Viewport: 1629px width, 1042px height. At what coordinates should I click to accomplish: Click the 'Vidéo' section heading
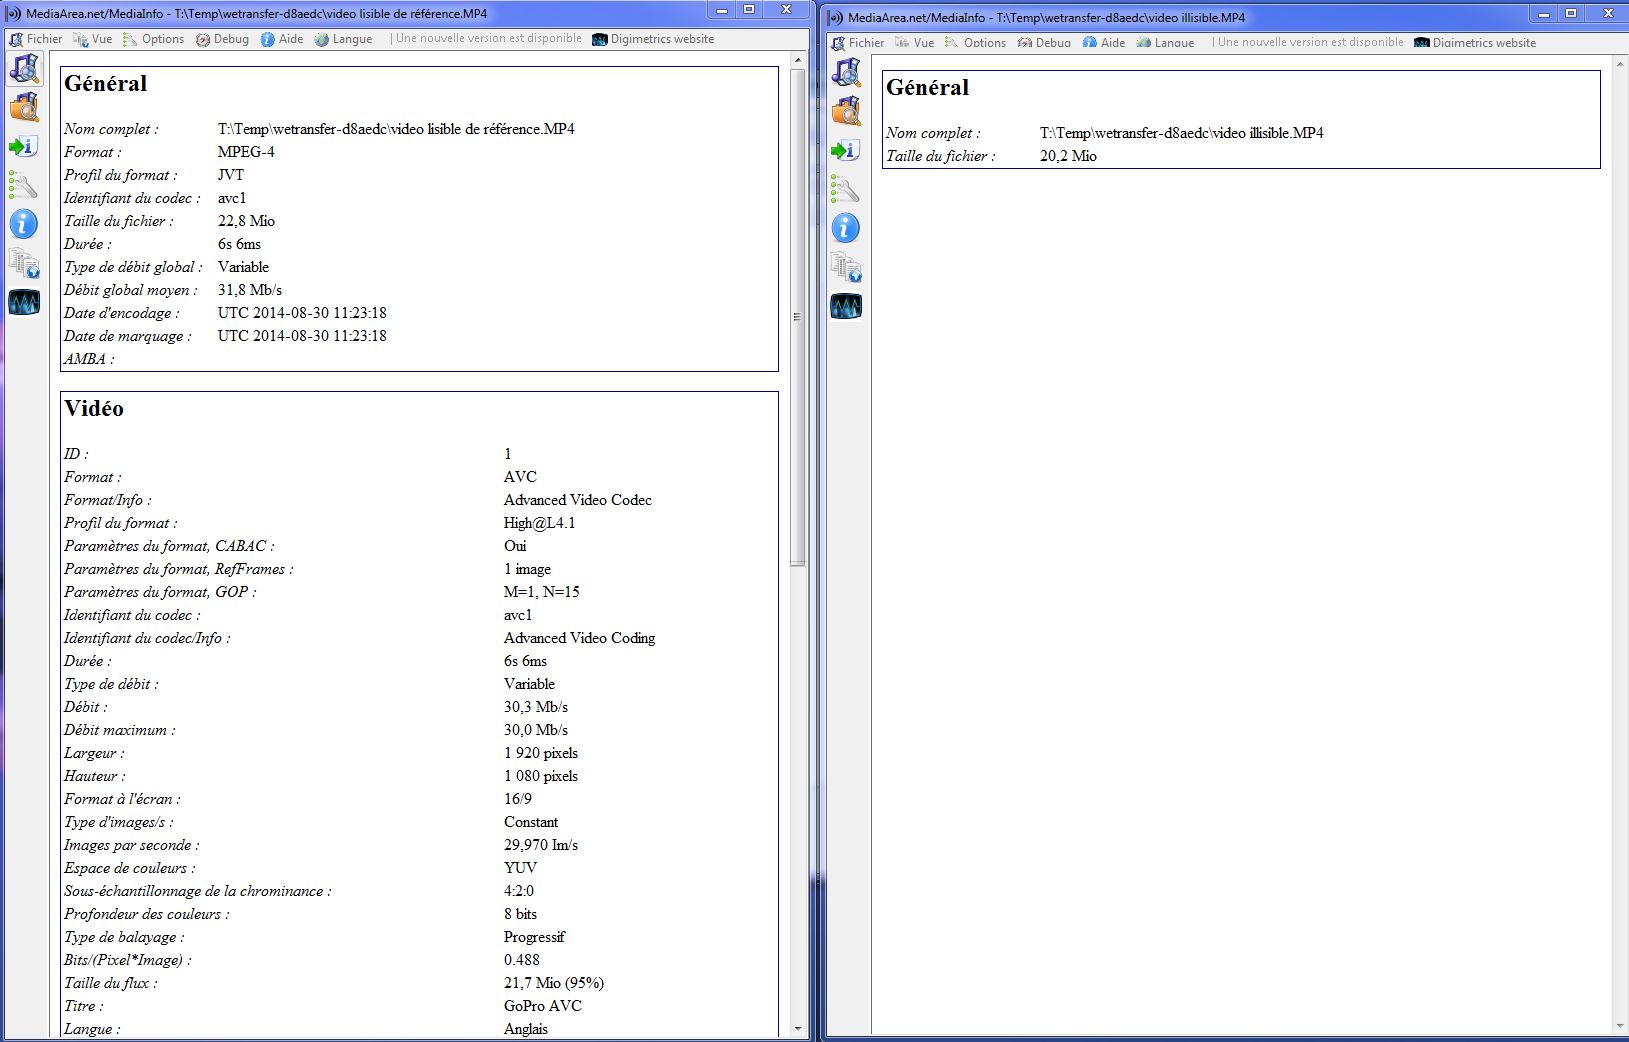(x=94, y=408)
